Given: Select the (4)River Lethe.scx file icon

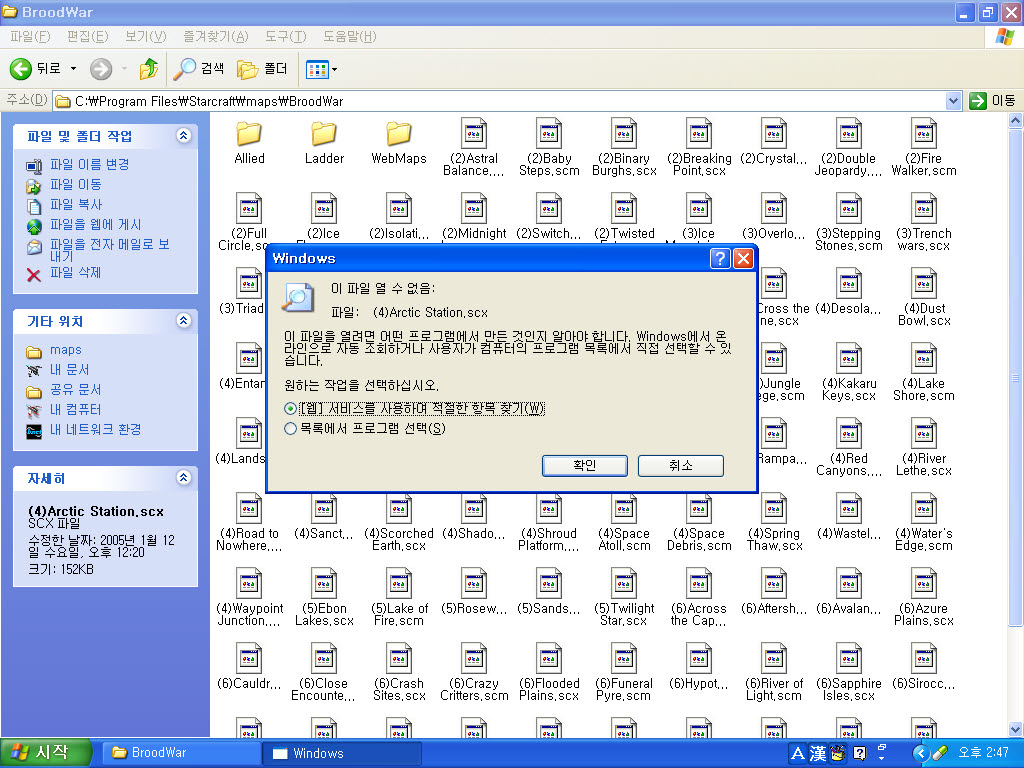Looking at the screenshot, I should click(x=923, y=434).
